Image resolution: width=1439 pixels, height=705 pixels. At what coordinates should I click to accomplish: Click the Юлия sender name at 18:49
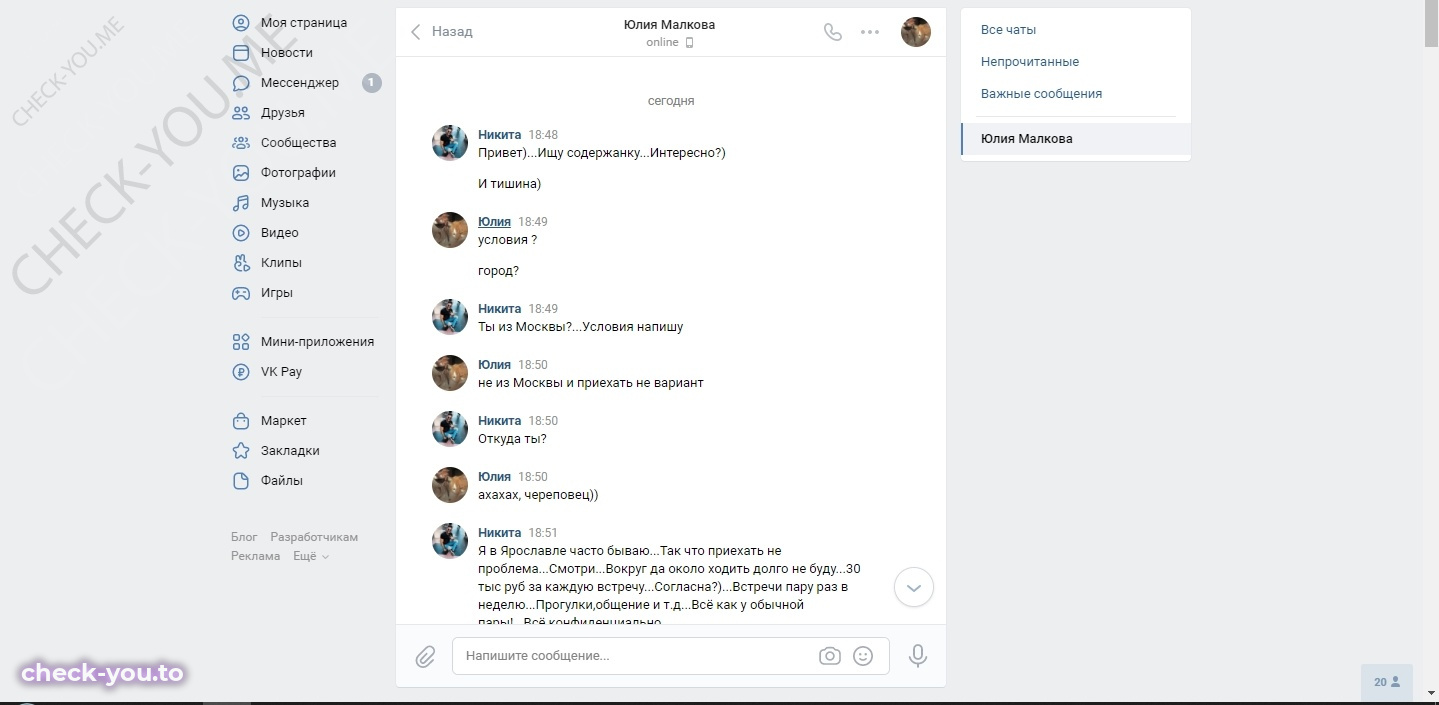(x=494, y=222)
